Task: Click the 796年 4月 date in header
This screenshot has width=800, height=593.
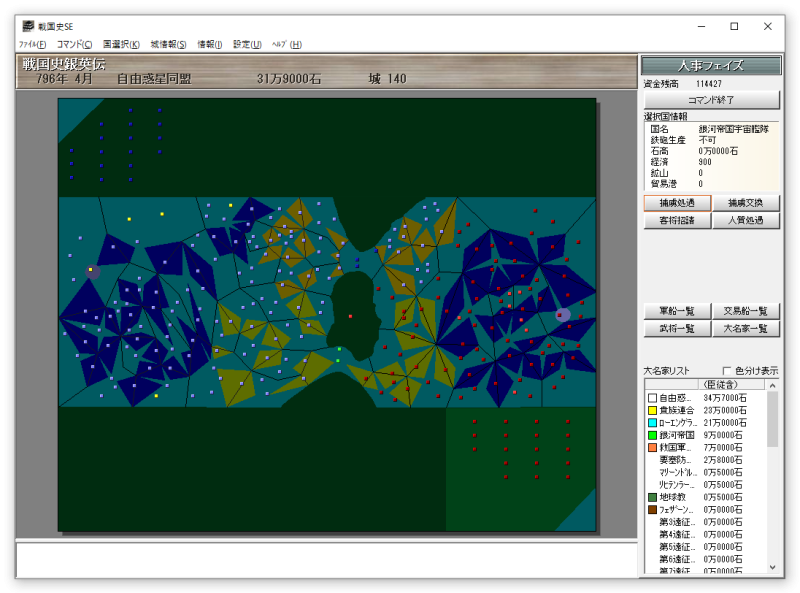Action: (64, 79)
